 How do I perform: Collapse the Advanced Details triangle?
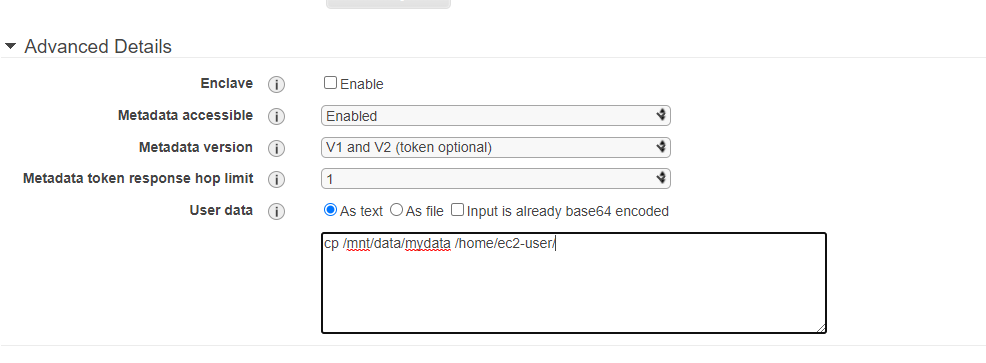click(10, 47)
